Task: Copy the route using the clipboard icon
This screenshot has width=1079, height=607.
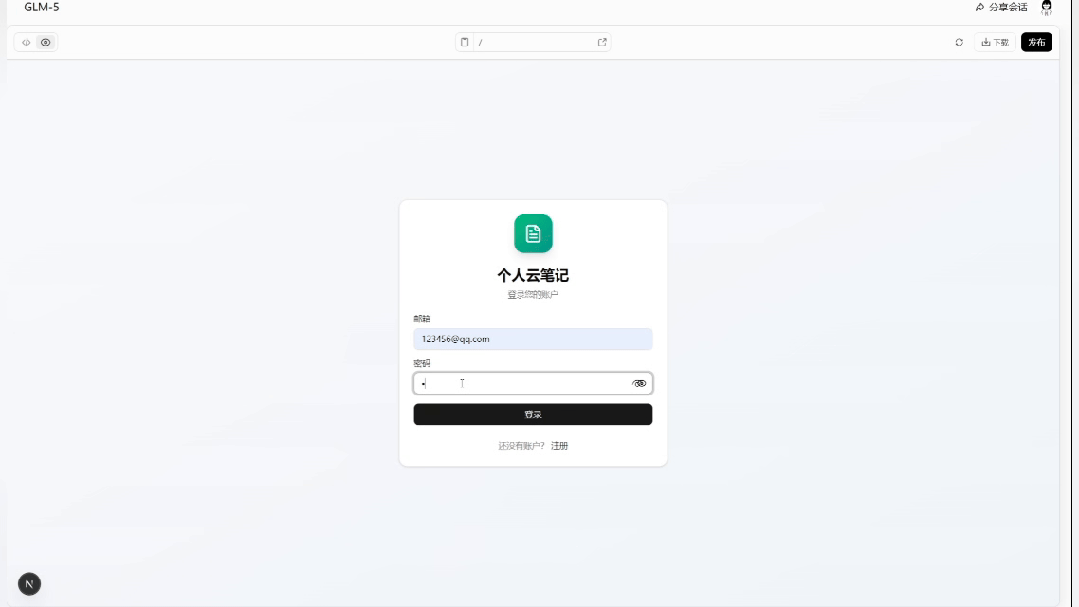Action: pos(464,42)
